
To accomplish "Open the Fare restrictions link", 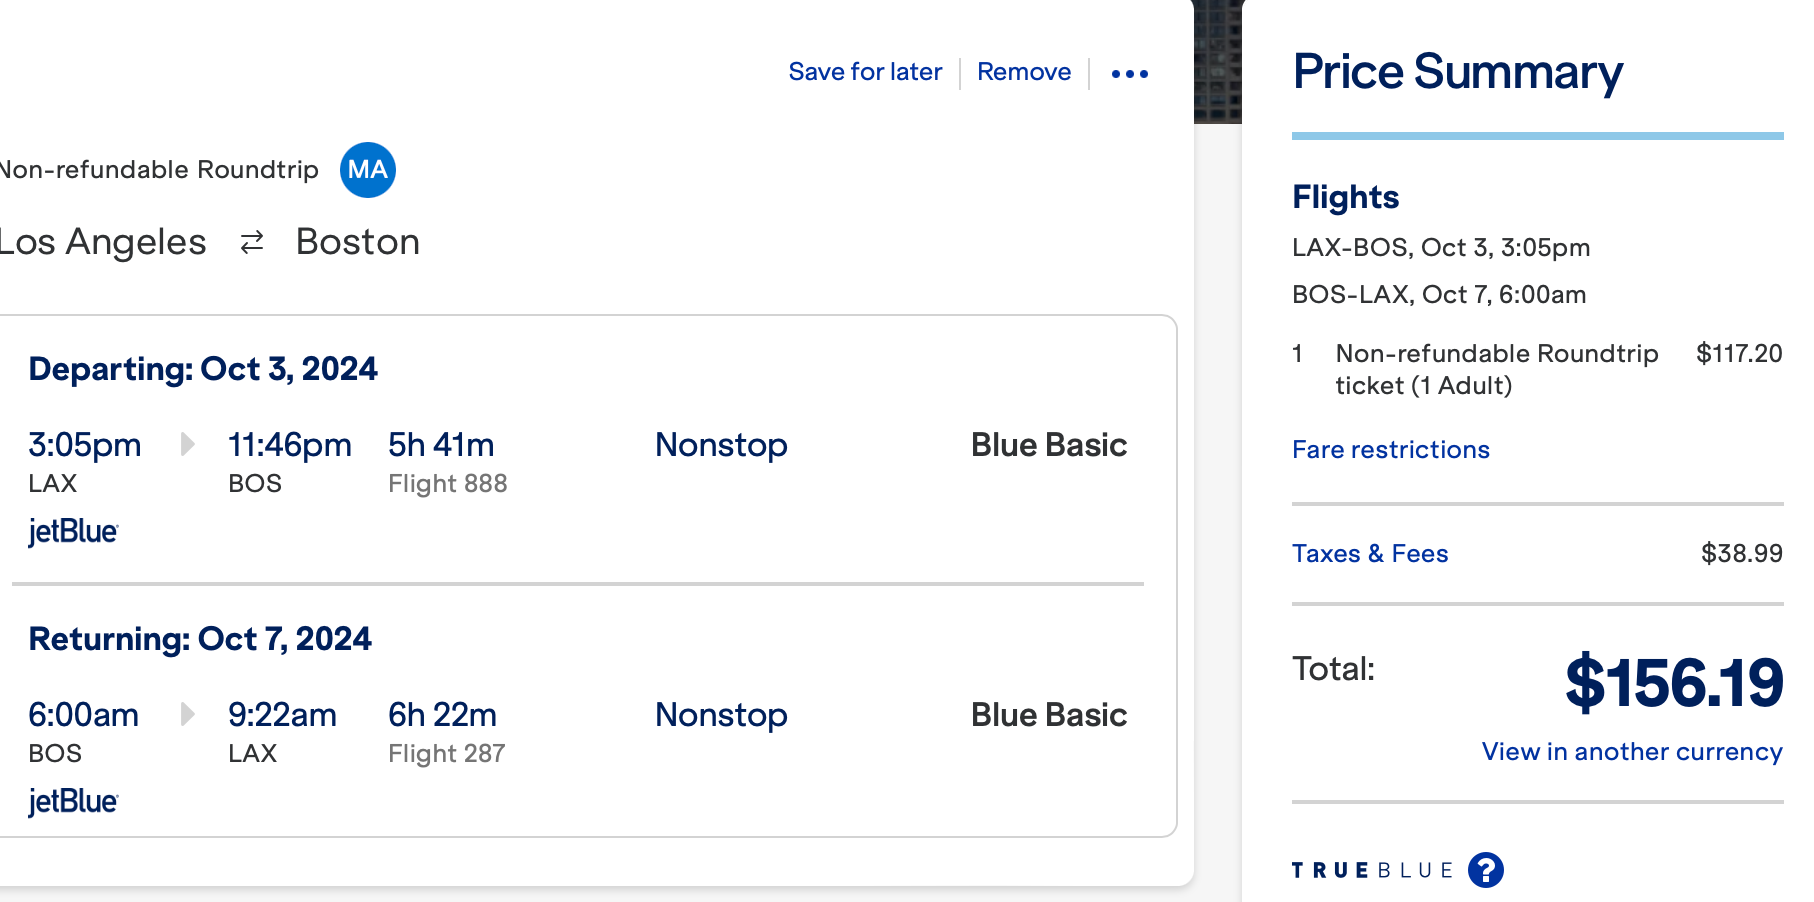I will pos(1390,450).
